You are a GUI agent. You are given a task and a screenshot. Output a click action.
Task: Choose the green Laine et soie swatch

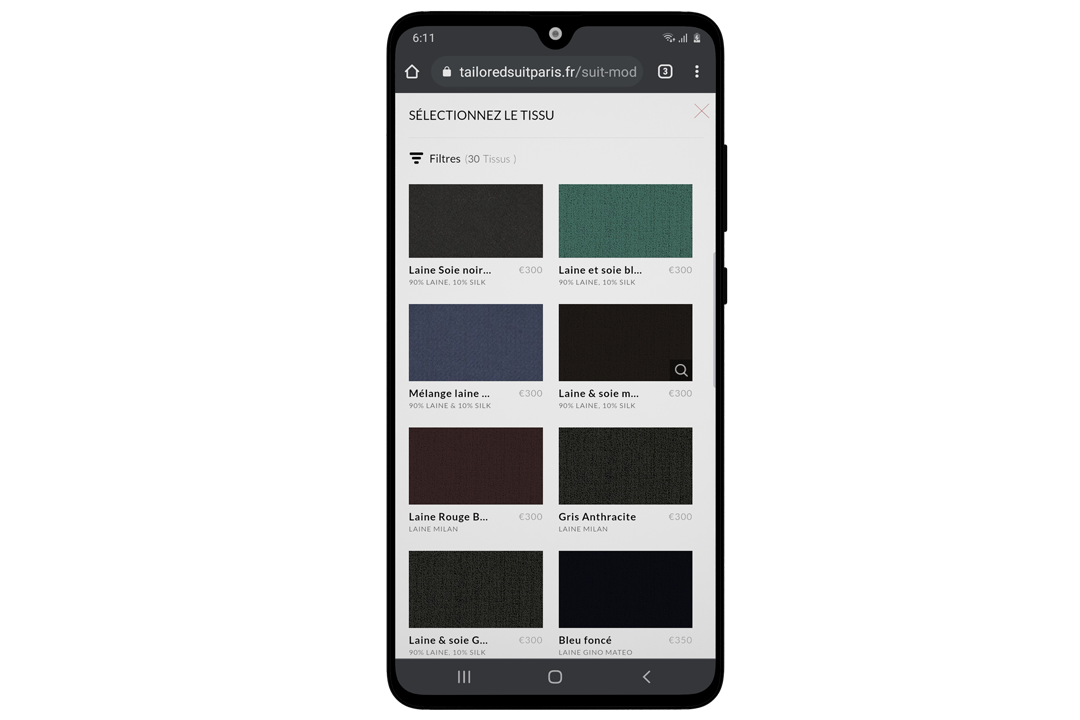[625, 221]
